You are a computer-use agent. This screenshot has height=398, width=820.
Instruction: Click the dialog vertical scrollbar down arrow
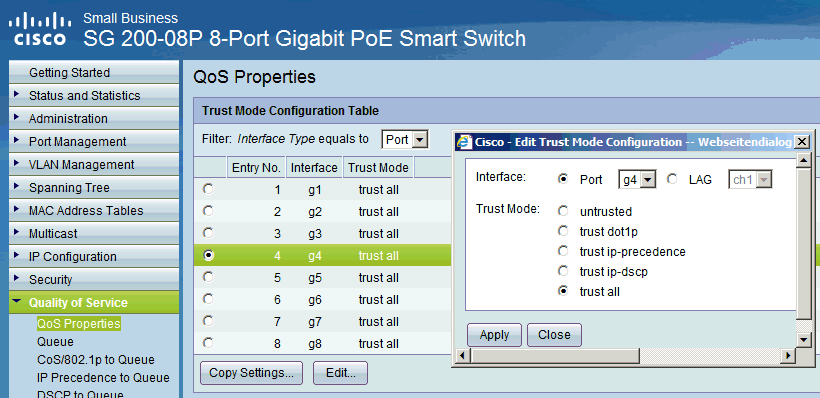coord(804,340)
